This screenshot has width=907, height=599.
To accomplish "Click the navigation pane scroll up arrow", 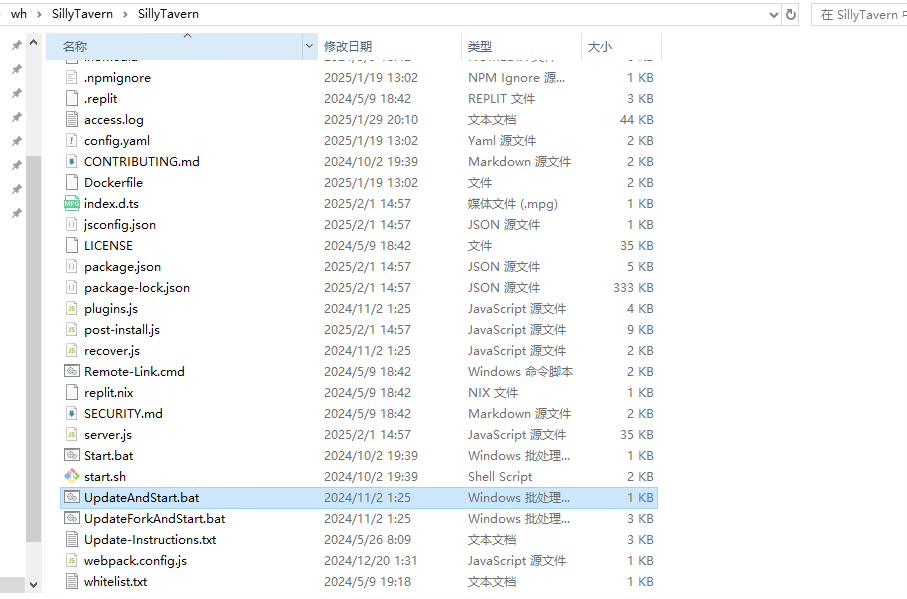I will (x=34, y=43).
